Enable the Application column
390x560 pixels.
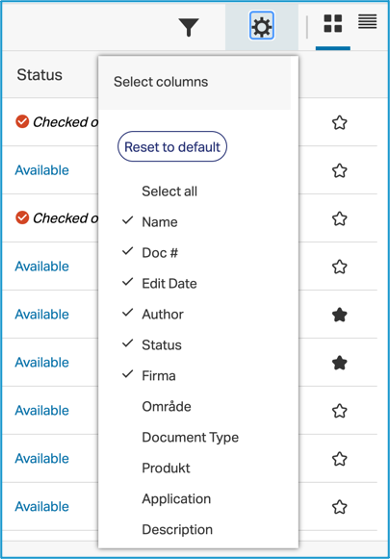pos(176,499)
